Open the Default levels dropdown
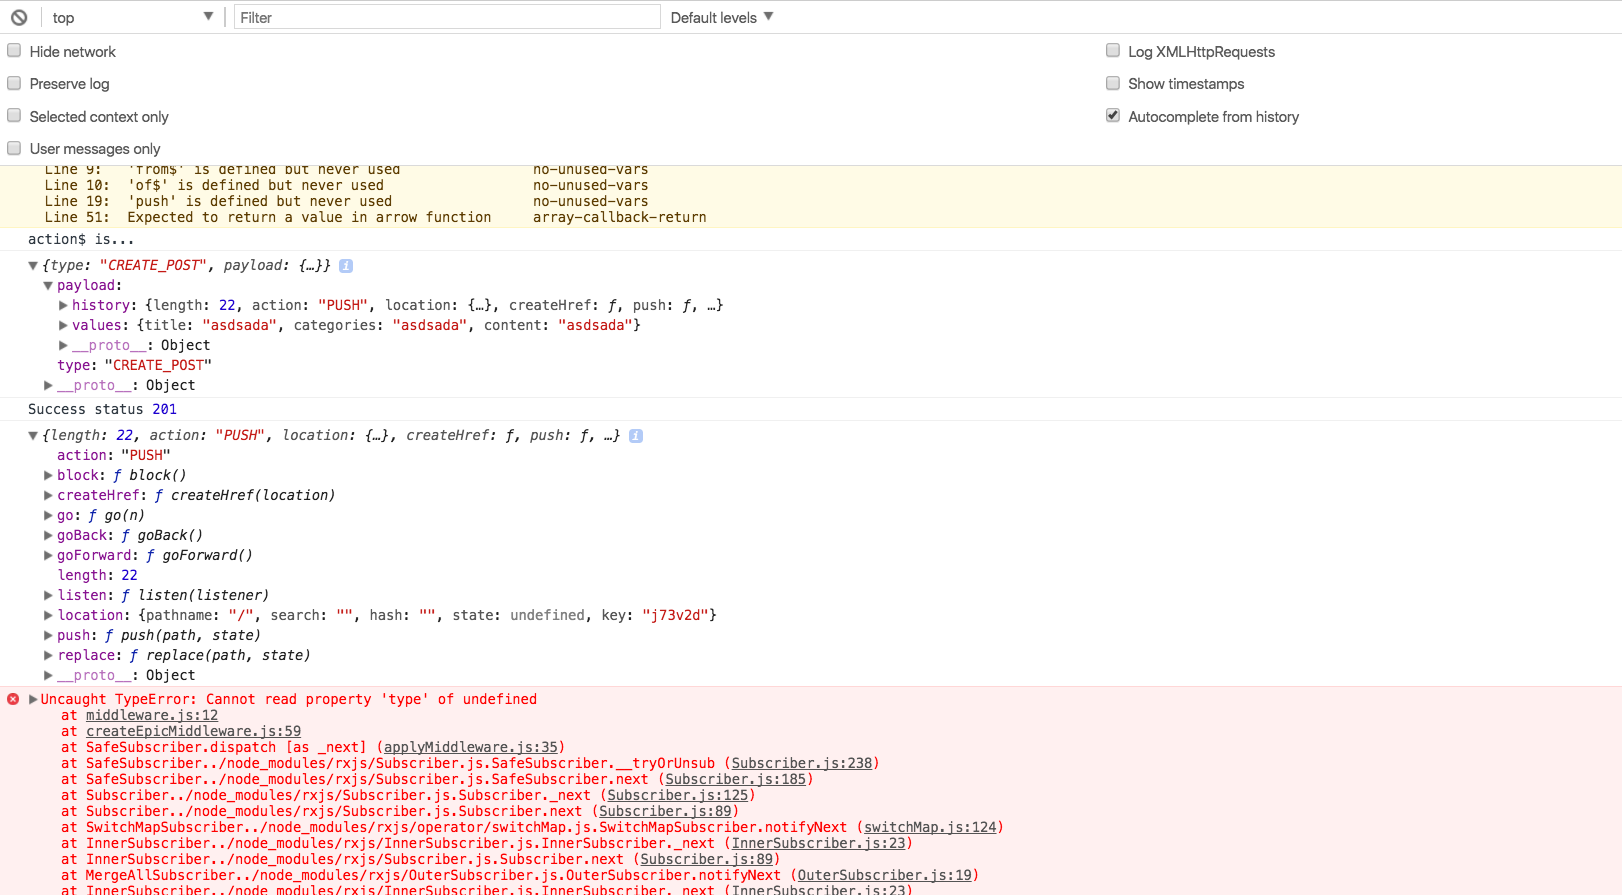This screenshot has height=895, width=1622. pyautogui.click(x=722, y=17)
